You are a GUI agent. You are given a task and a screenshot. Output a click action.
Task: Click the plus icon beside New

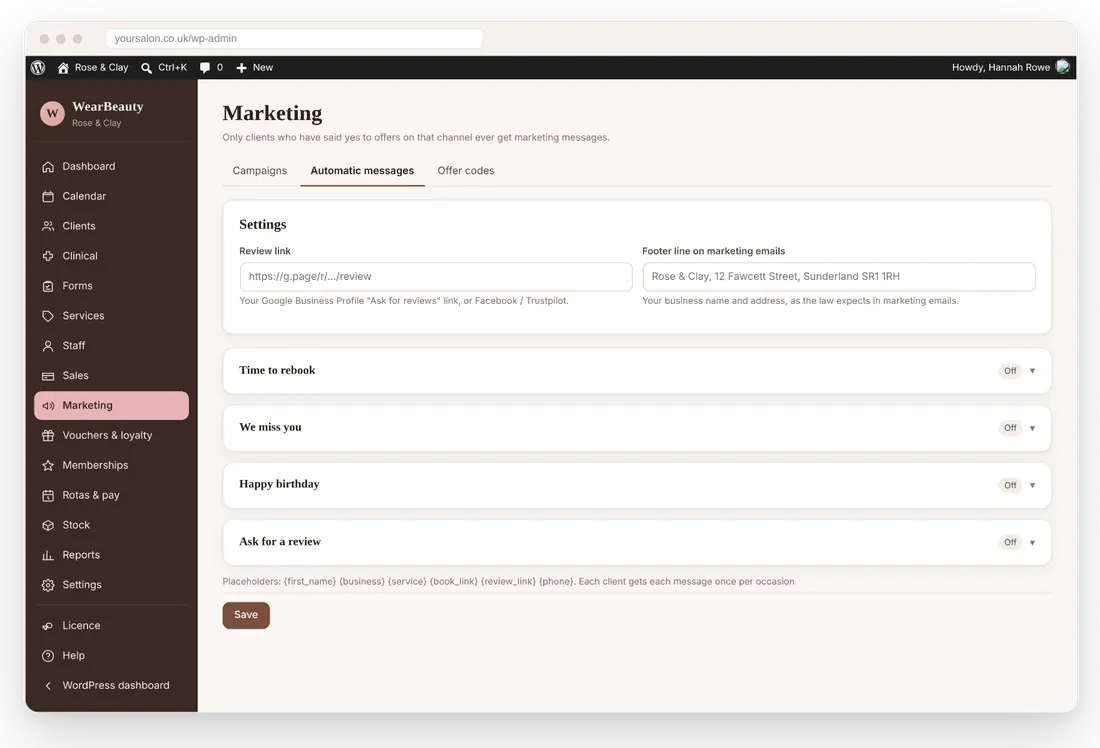coord(241,68)
